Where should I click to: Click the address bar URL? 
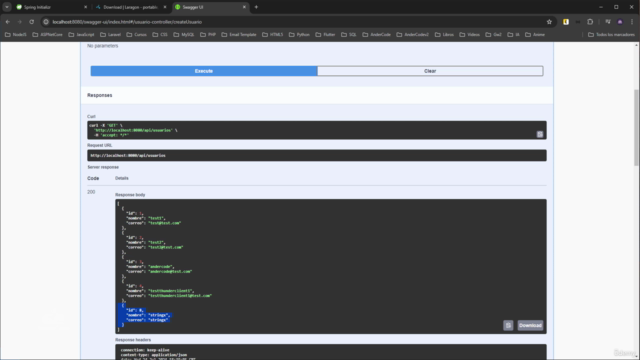[127, 22]
